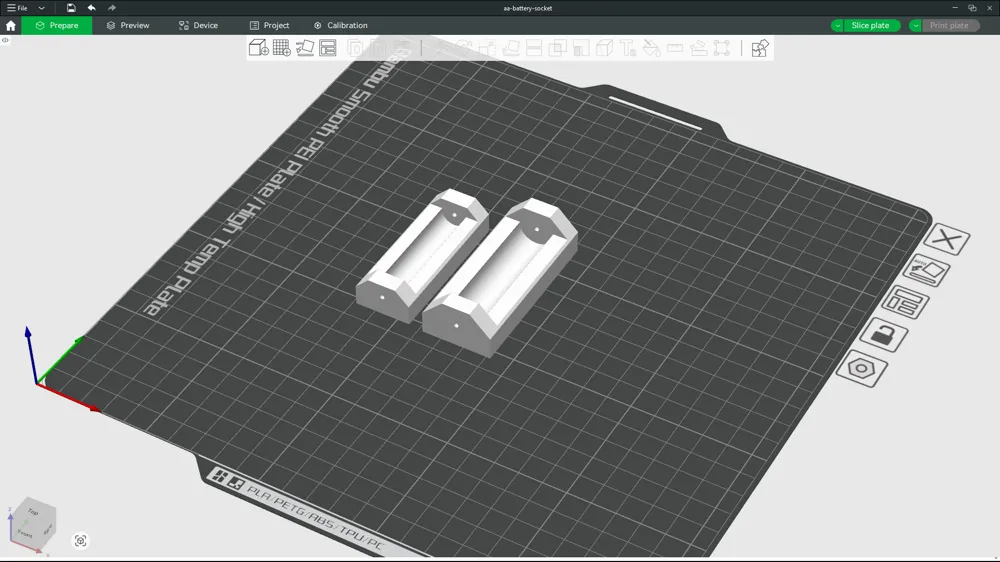Go to the Home screen icon
Viewport: 1000px width, 562px height.
(11, 26)
